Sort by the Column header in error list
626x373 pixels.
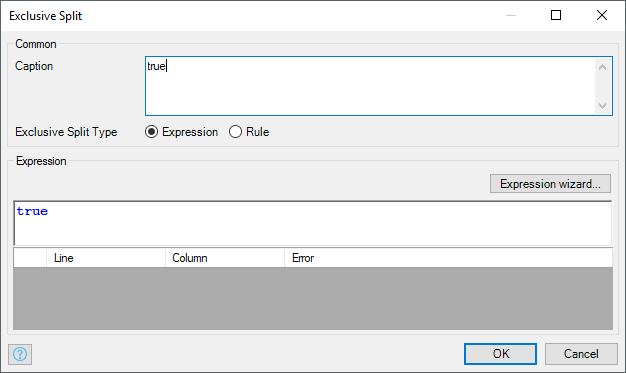(x=225, y=258)
